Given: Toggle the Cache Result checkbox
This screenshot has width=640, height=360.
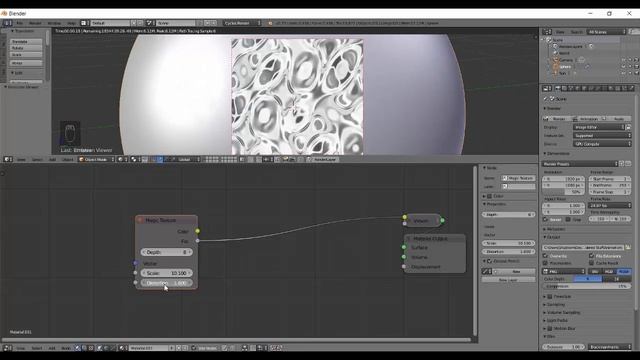Looking at the screenshot, I should coord(591,263).
